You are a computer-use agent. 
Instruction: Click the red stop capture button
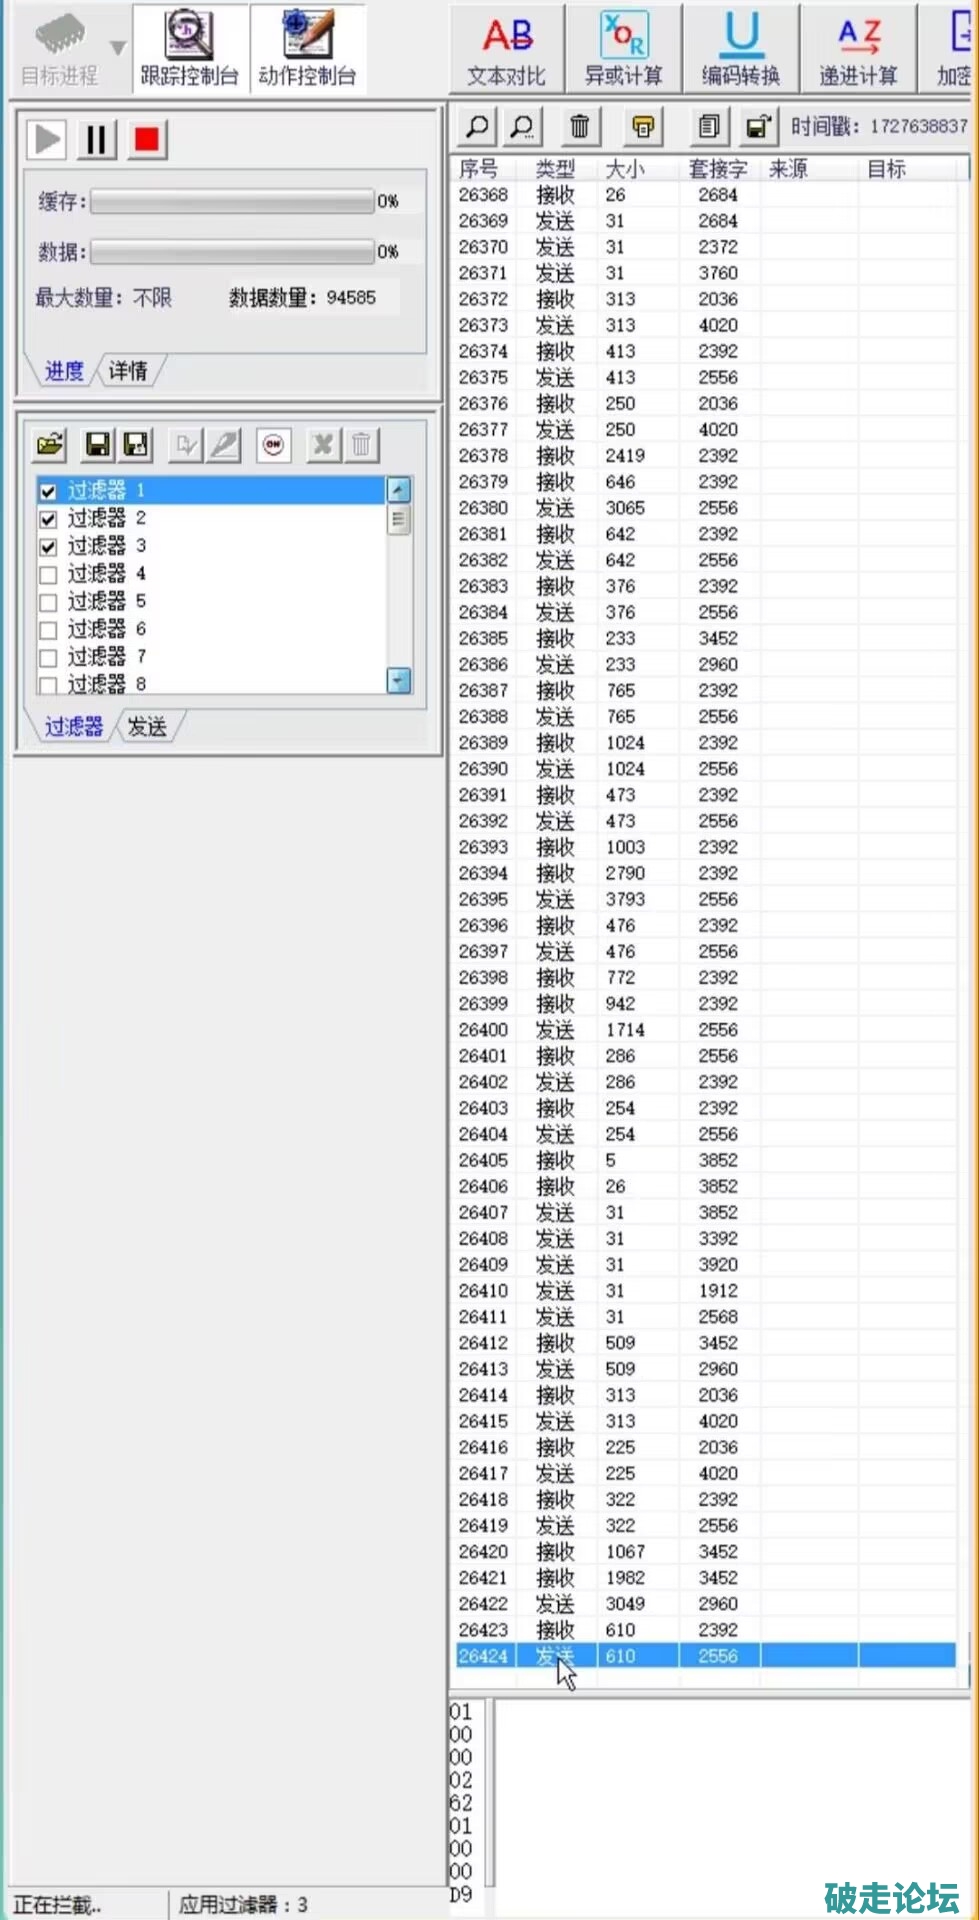(146, 140)
